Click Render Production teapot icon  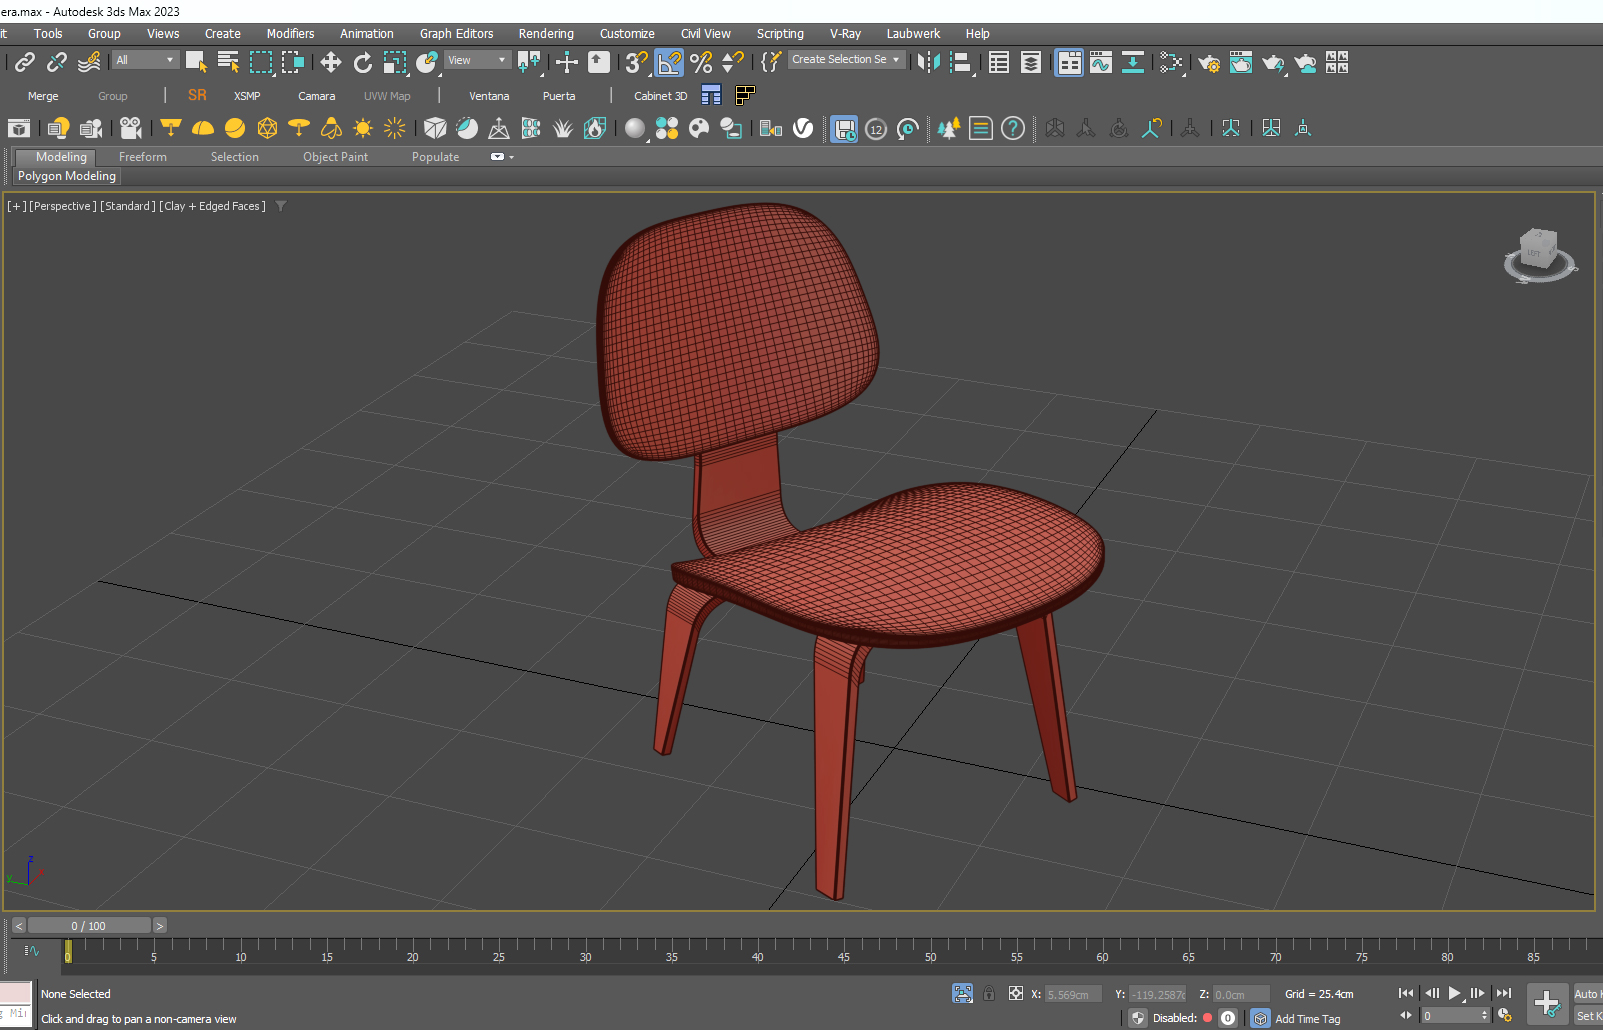1273,62
